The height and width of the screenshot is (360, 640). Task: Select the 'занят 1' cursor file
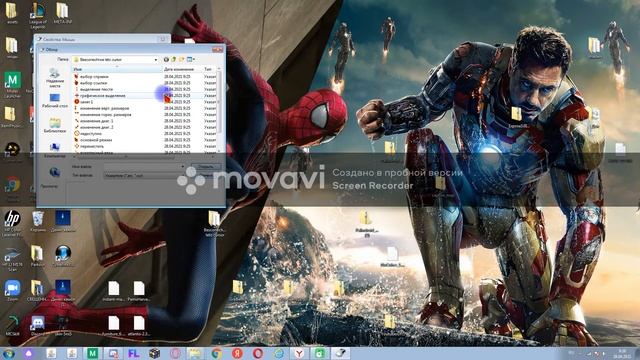pyautogui.click(x=84, y=102)
